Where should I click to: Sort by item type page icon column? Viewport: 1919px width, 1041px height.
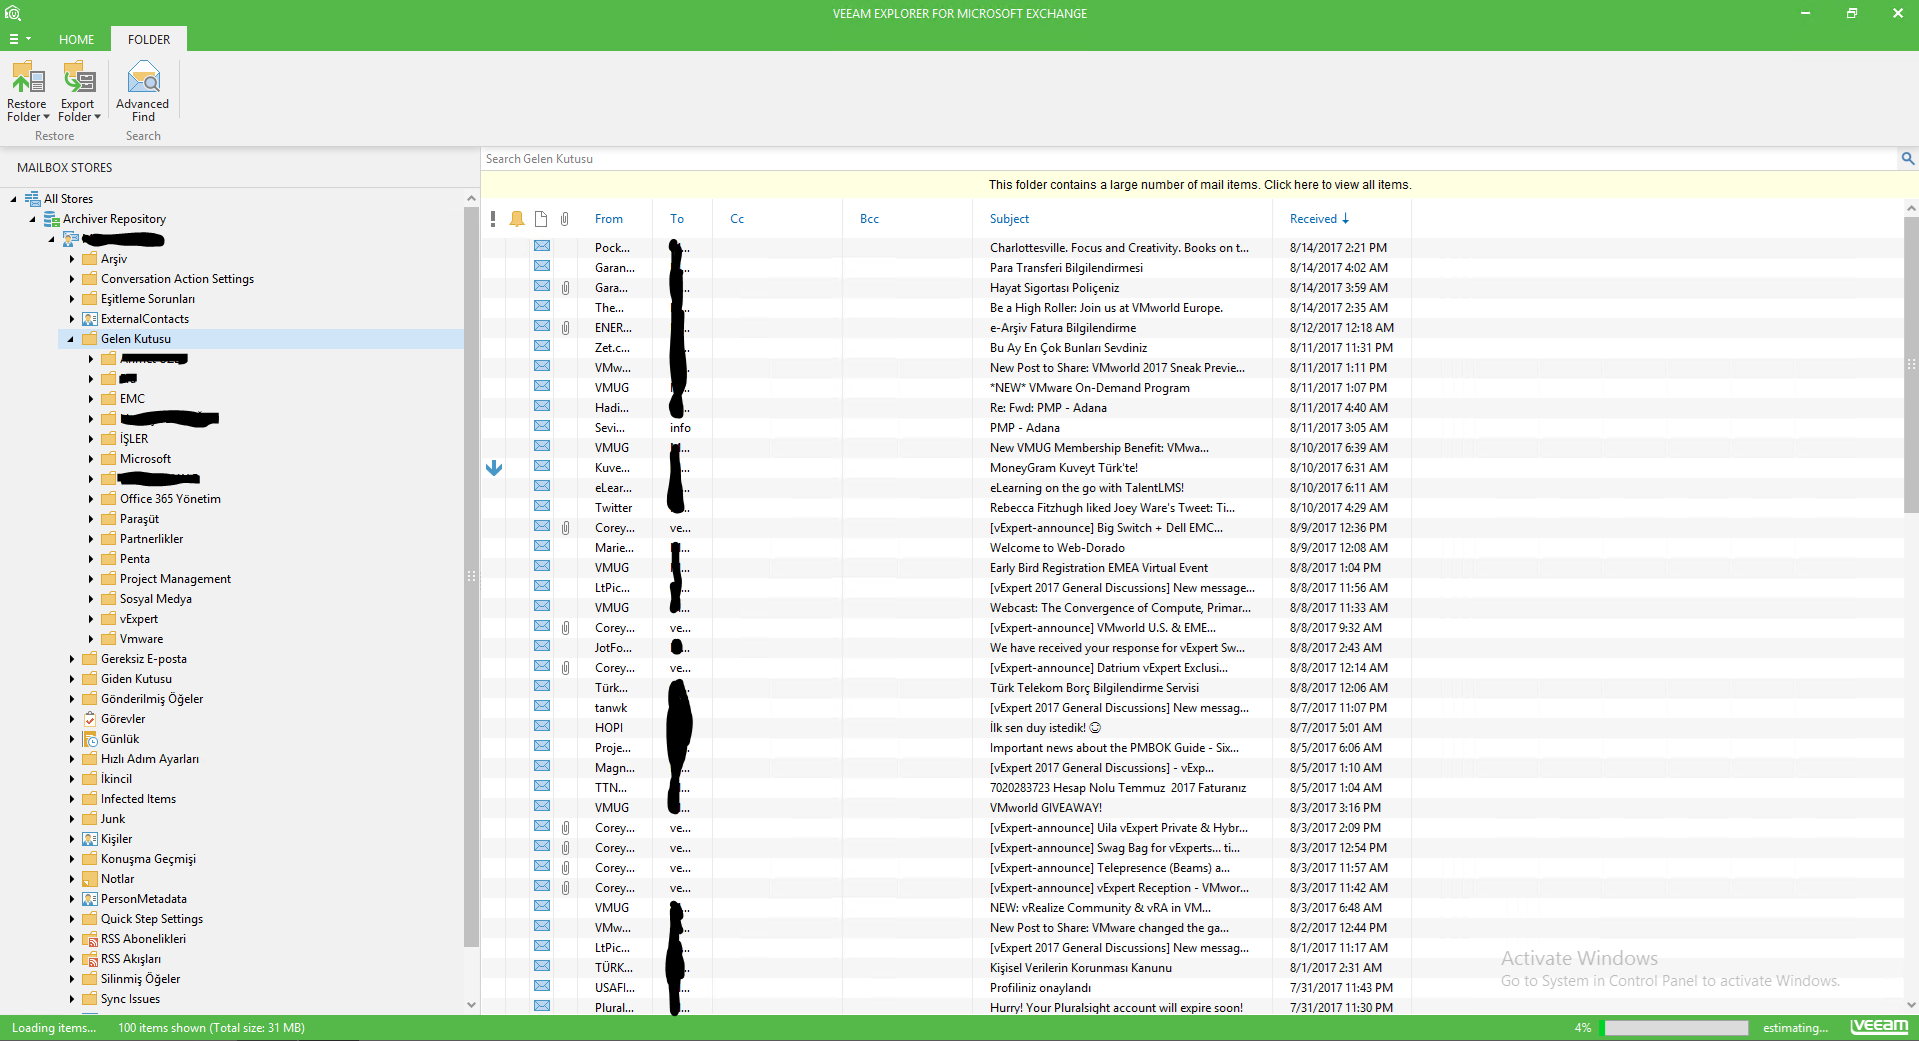click(541, 219)
